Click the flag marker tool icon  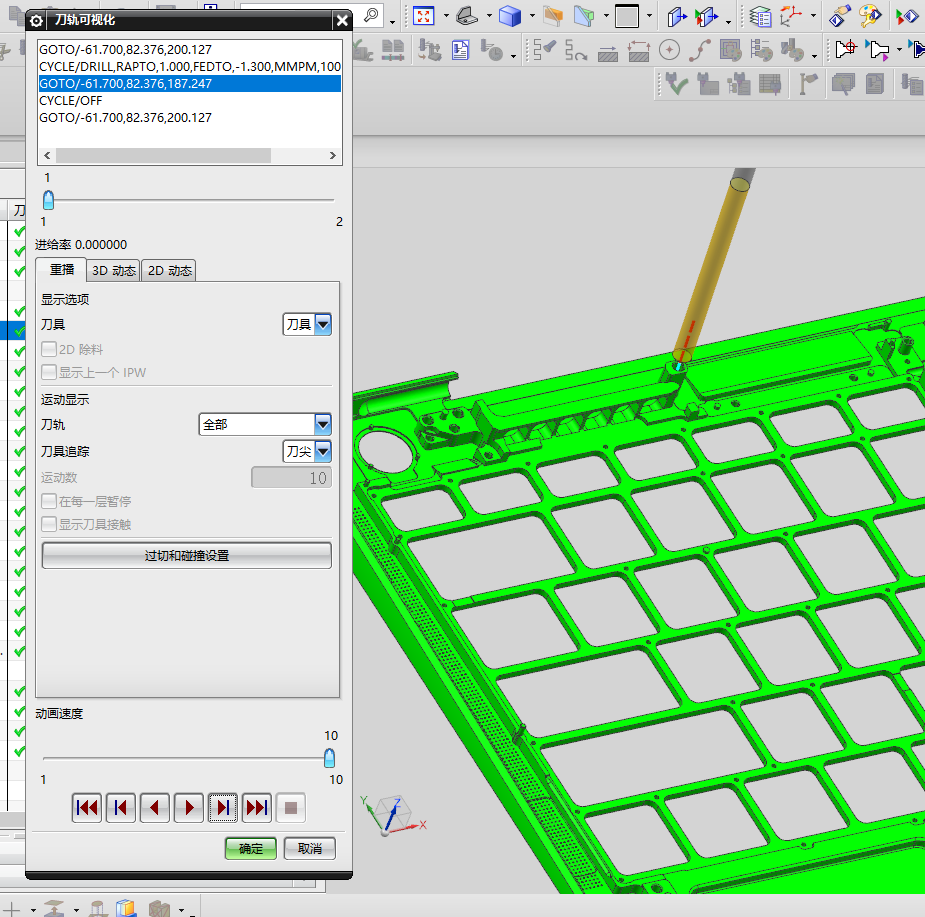(808, 83)
